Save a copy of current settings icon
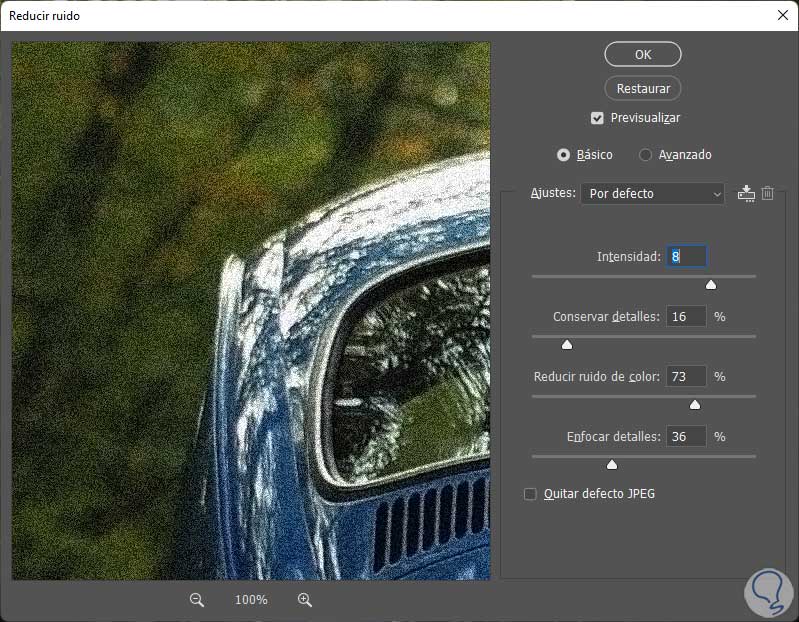This screenshot has height=622, width=799. 746,194
